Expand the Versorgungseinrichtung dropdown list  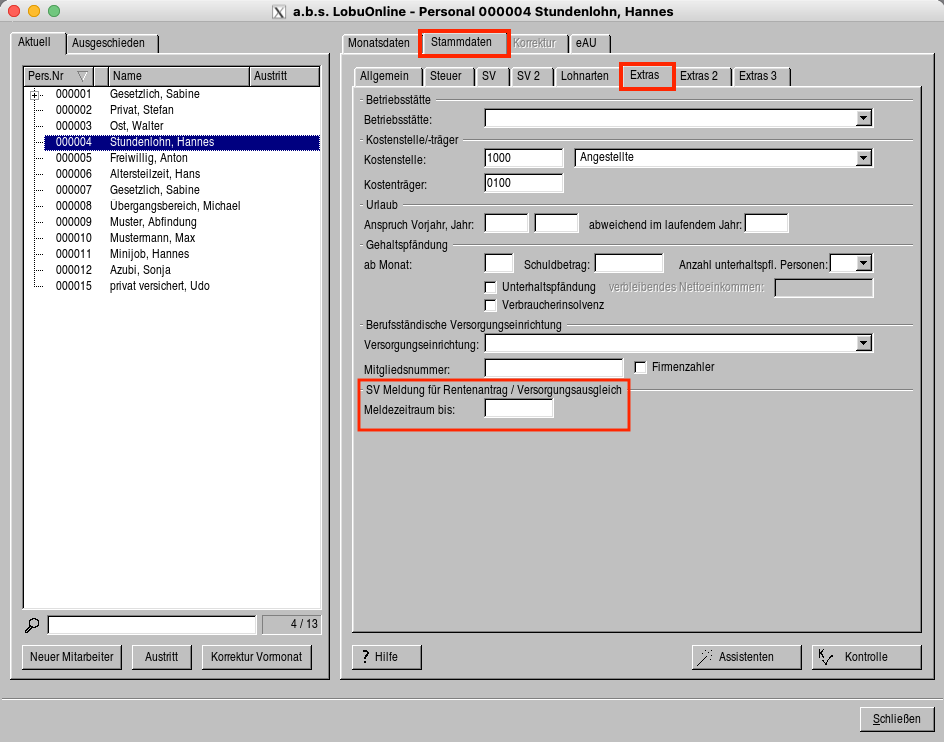coord(864,344)
